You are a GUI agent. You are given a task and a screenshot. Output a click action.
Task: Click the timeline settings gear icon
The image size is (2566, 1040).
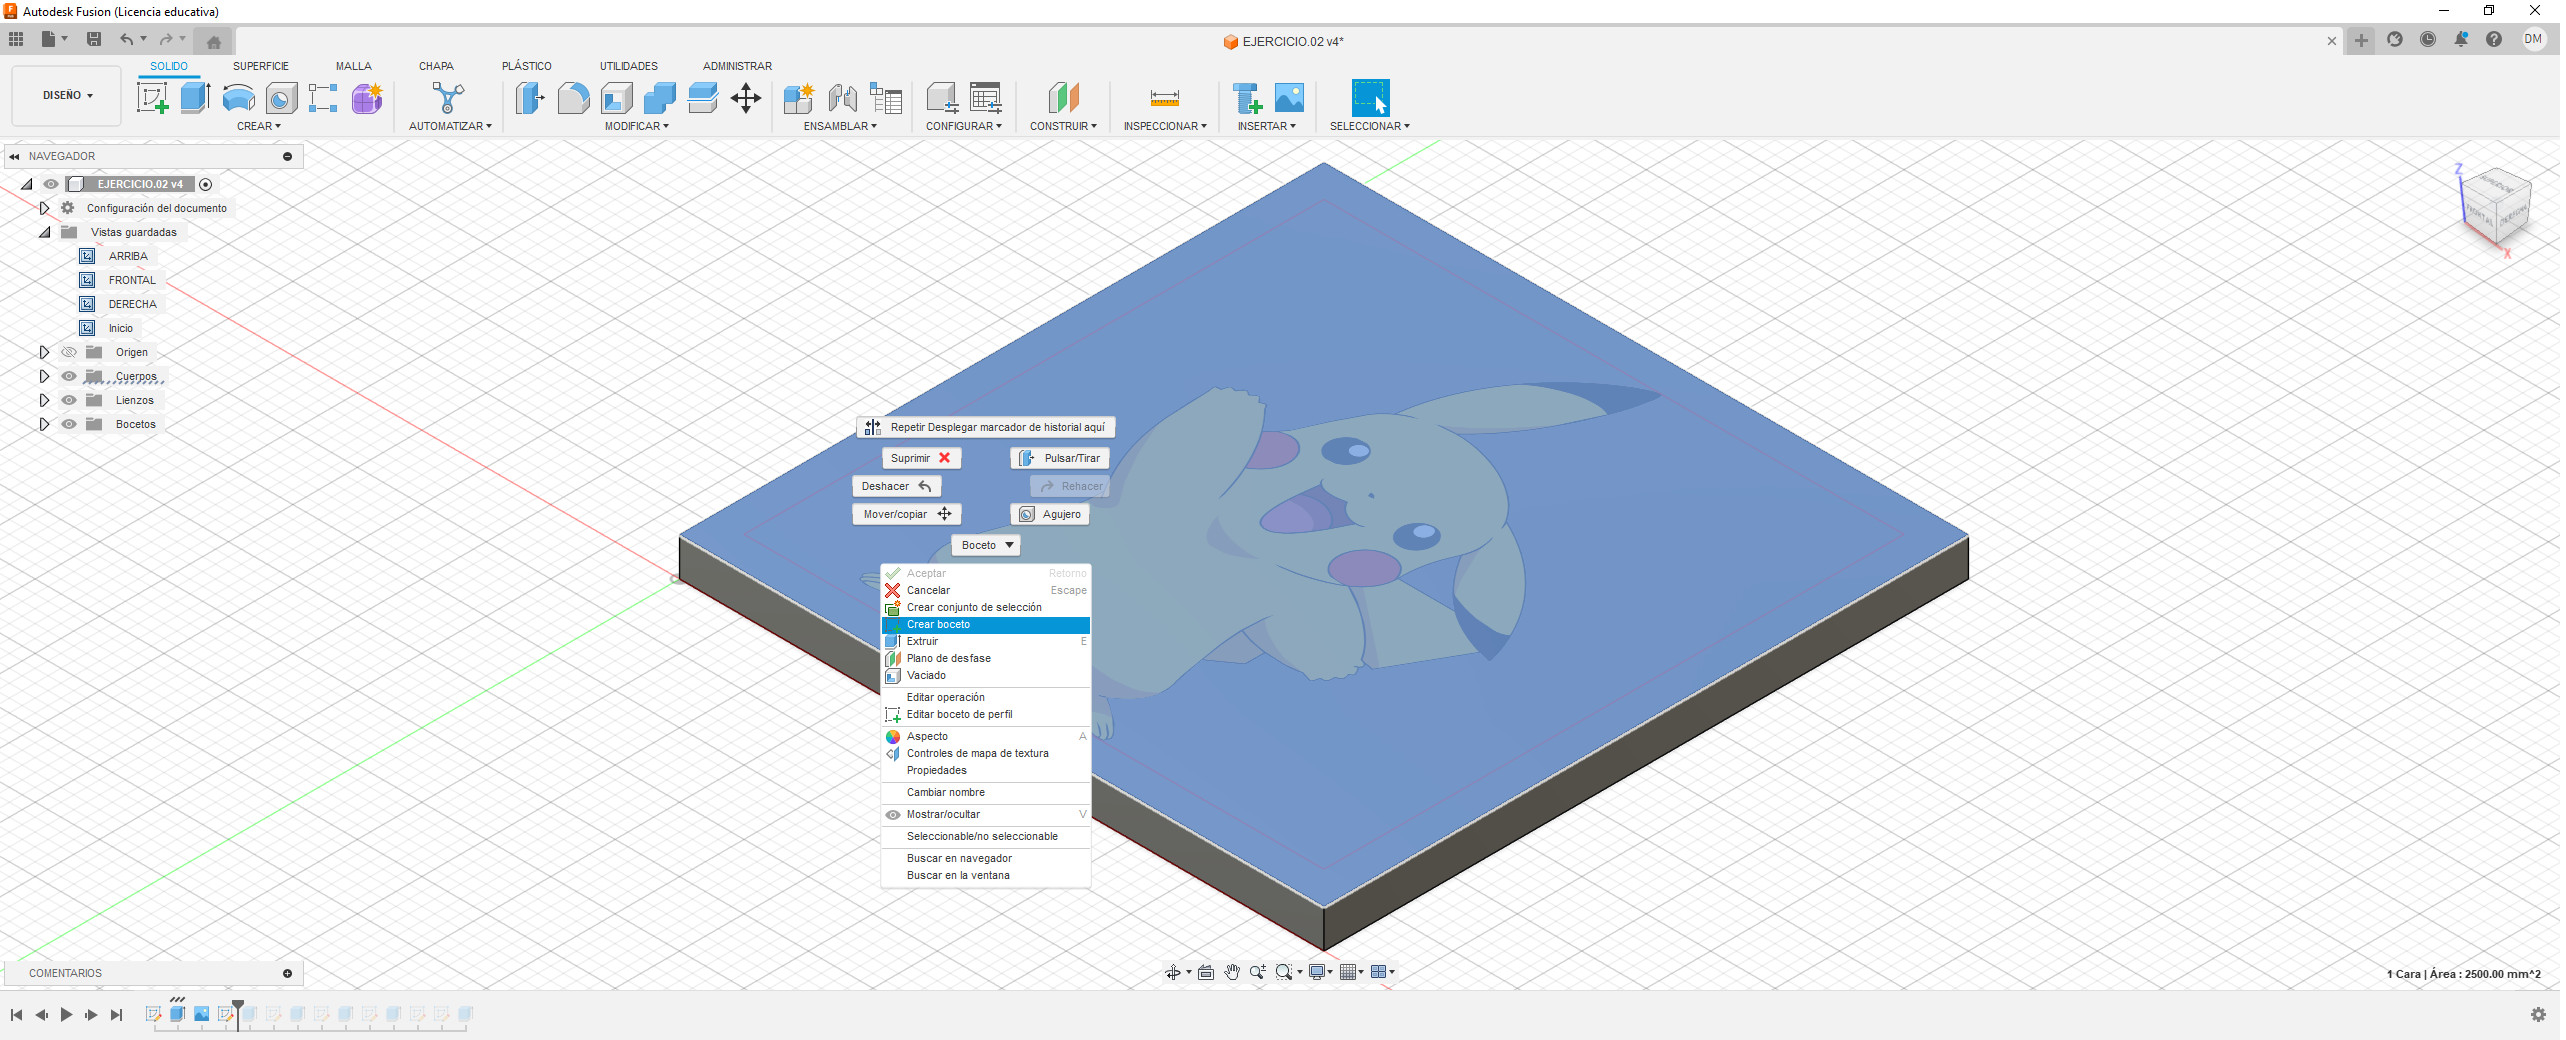[2537, 1014]
